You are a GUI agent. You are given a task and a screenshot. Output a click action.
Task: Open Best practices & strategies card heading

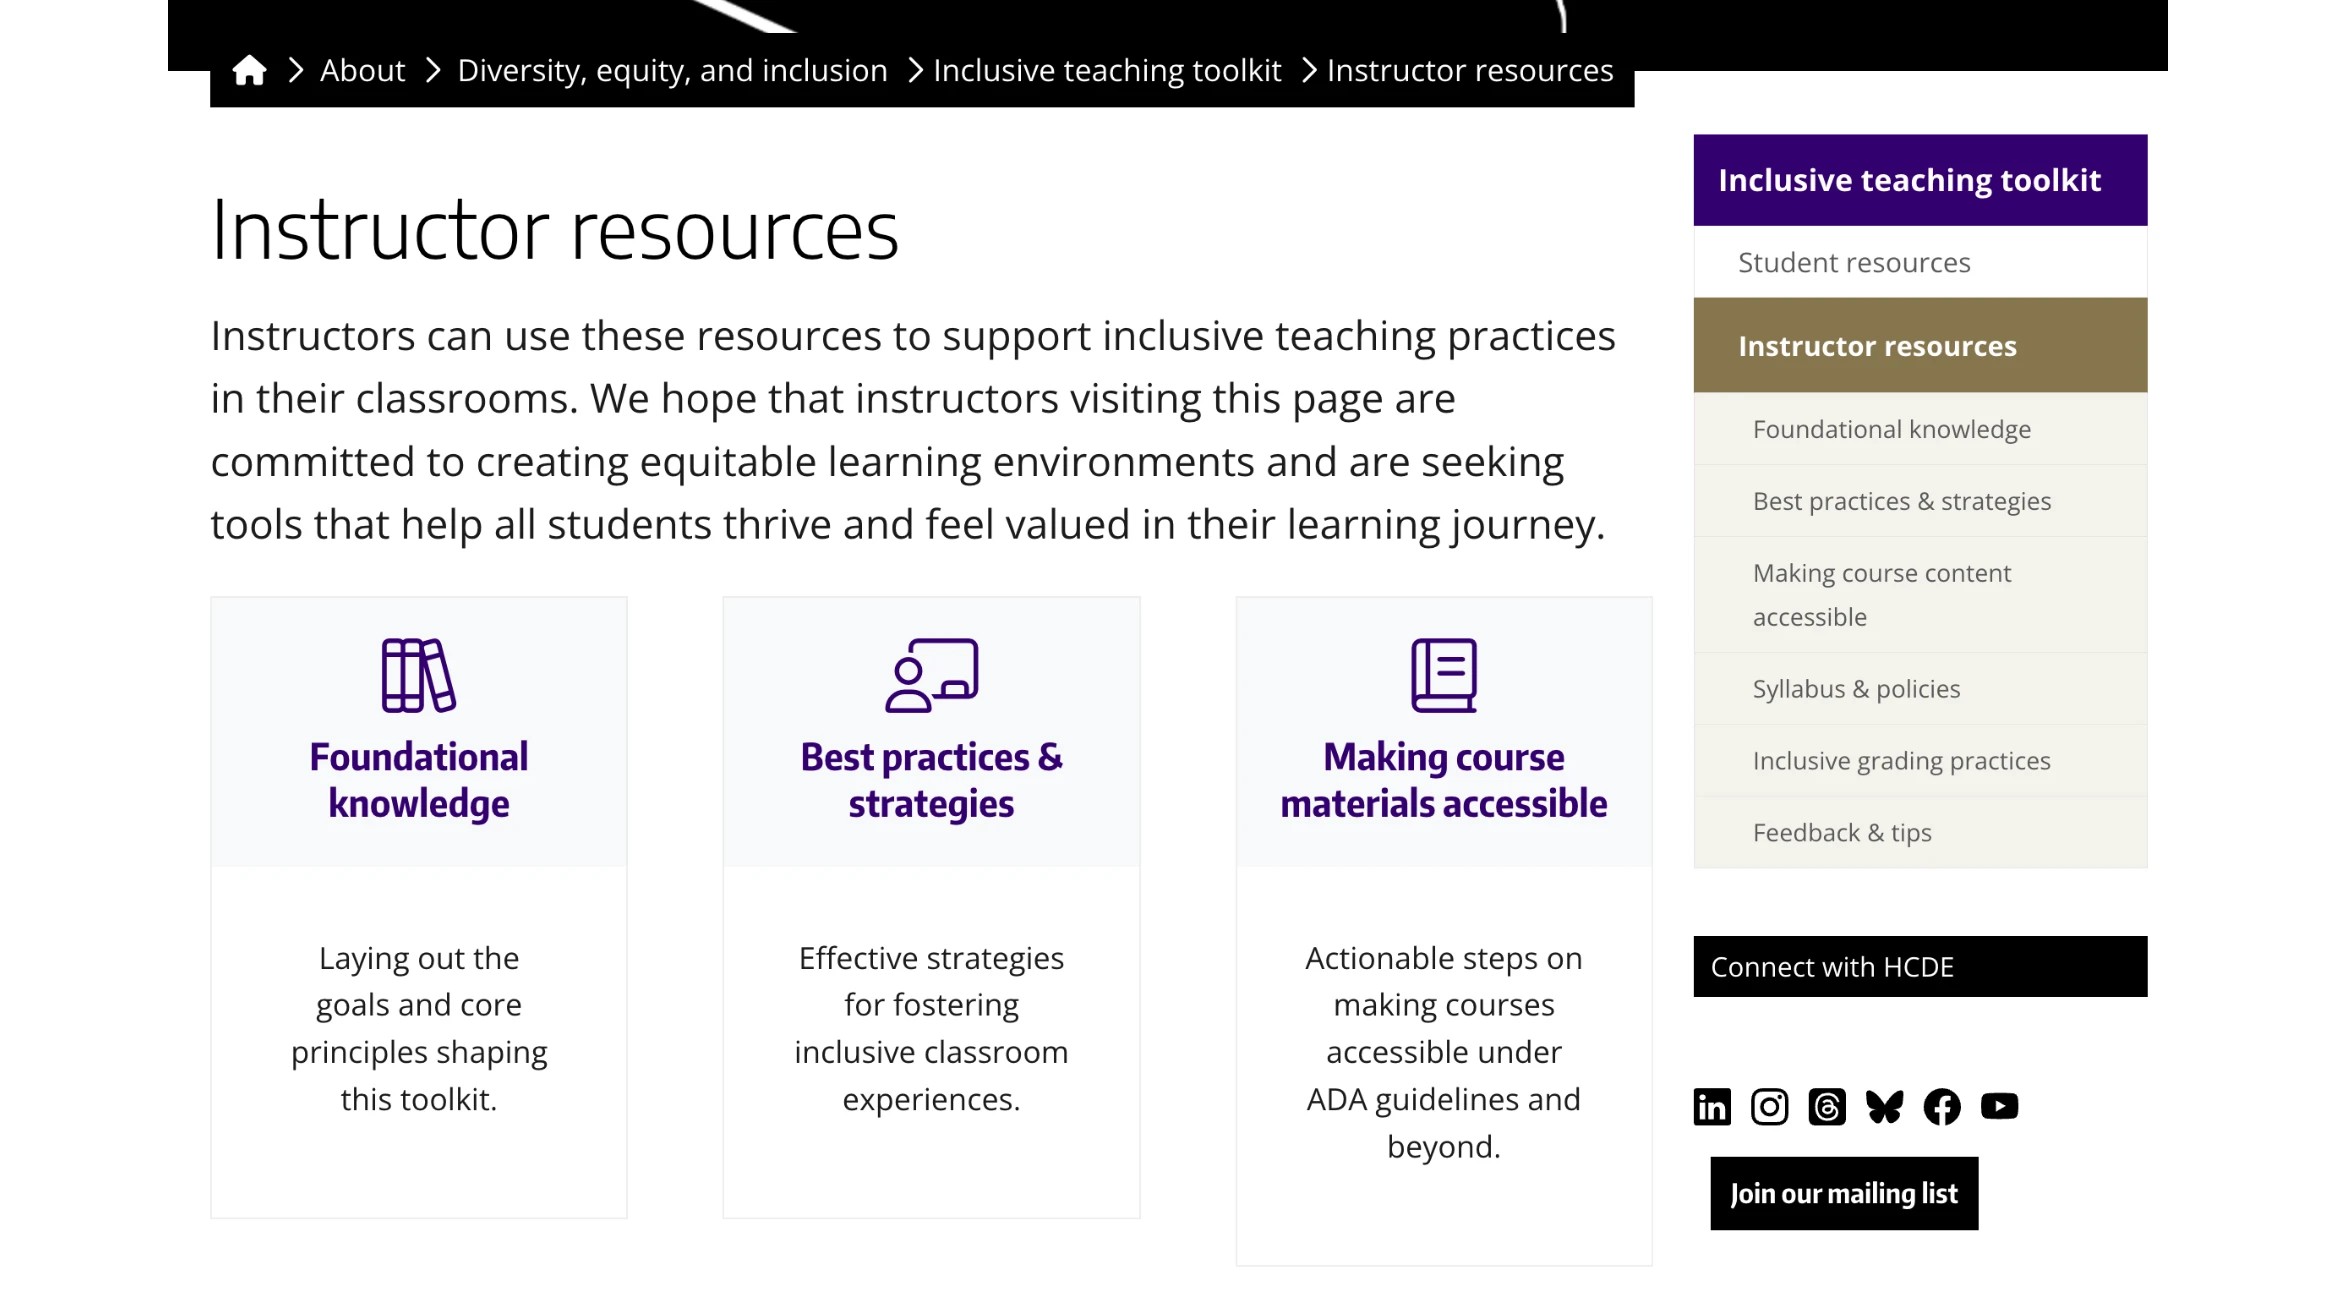[x=931, y=780]
